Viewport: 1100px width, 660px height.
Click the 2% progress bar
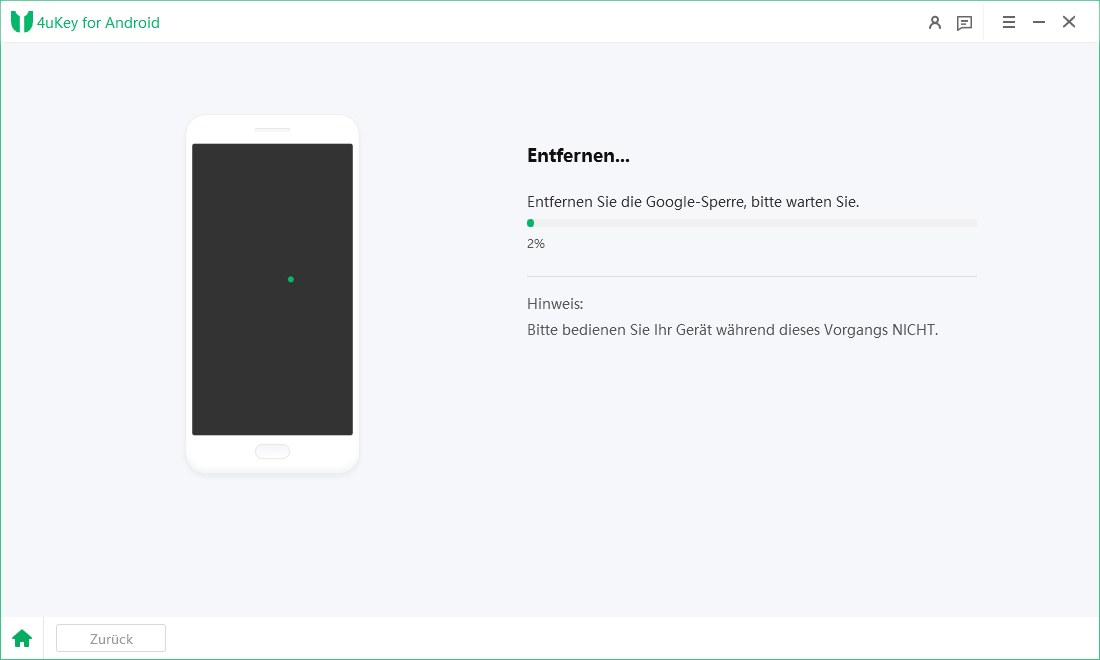tap(750, 222)
